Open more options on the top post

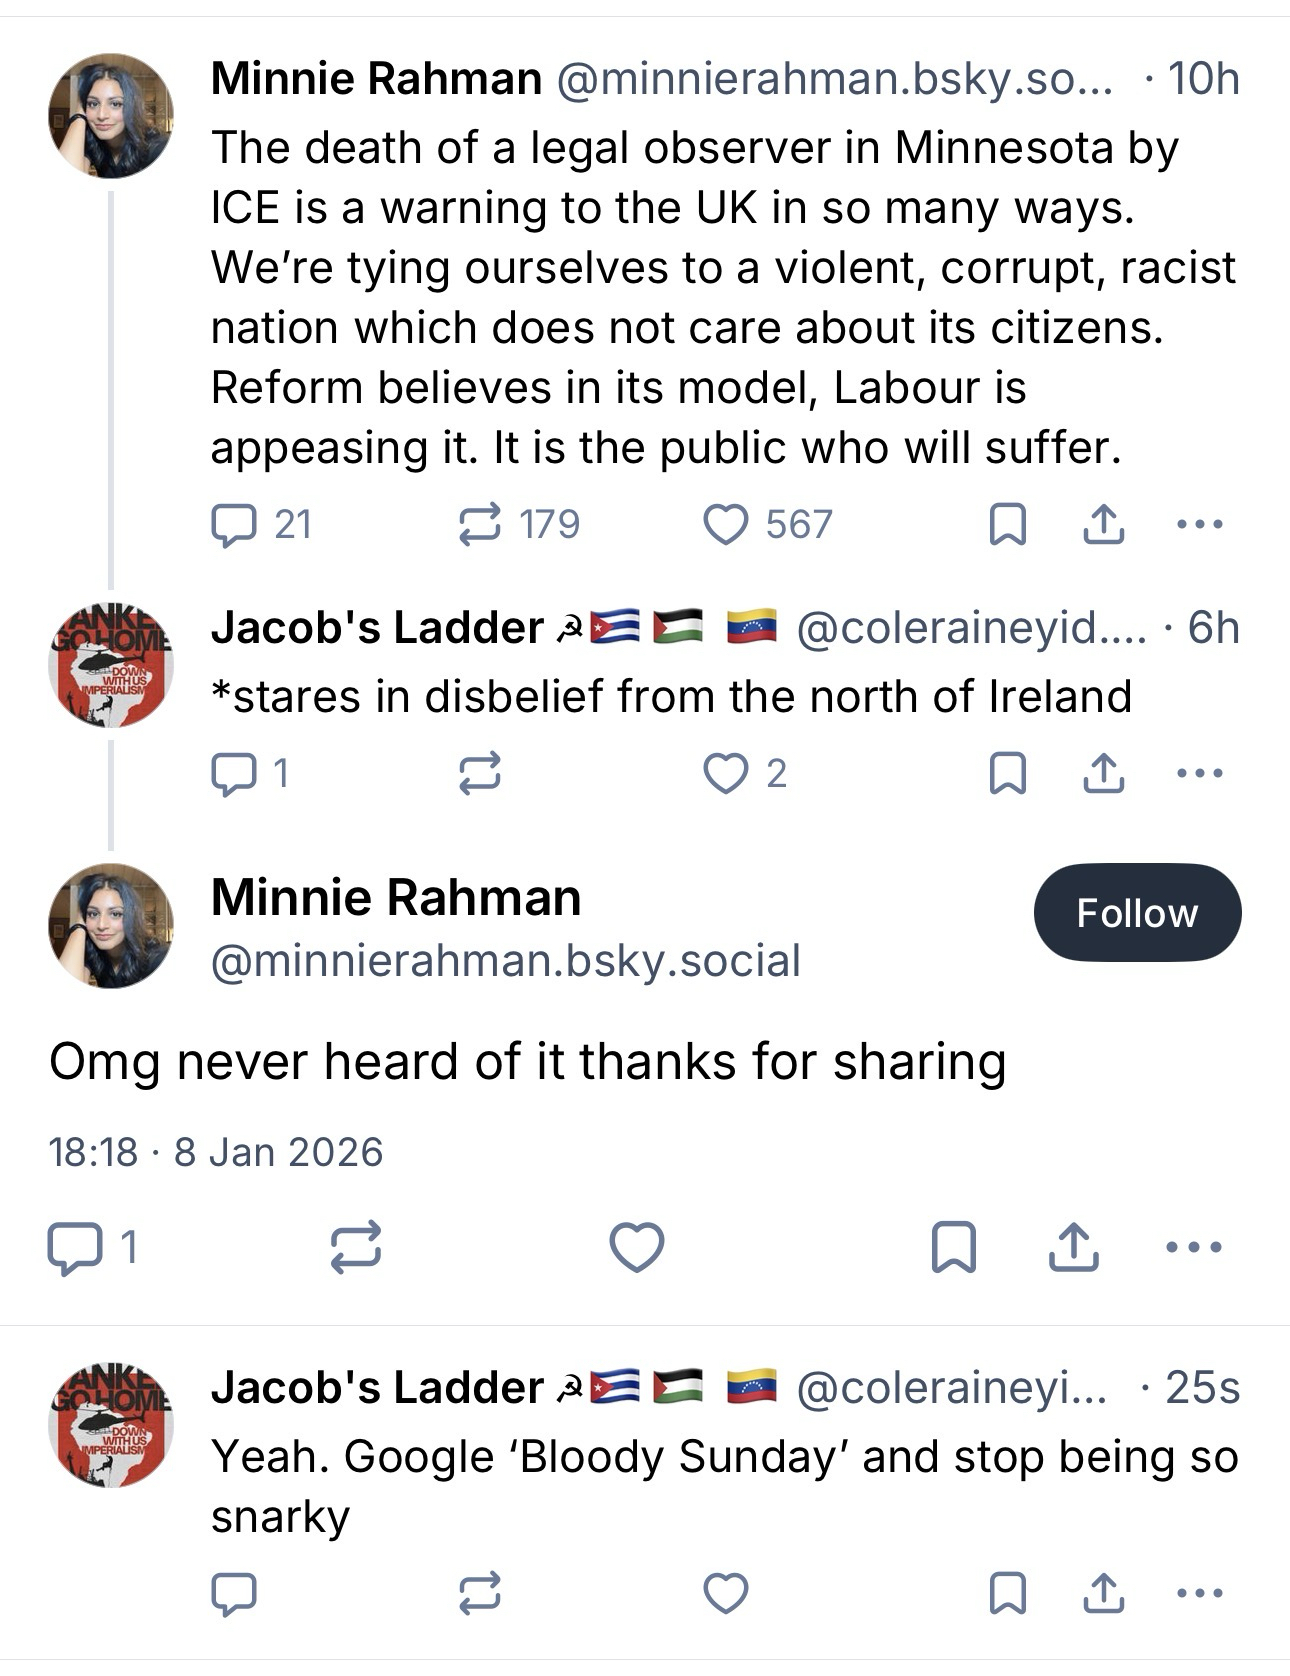click(1200, 525)
